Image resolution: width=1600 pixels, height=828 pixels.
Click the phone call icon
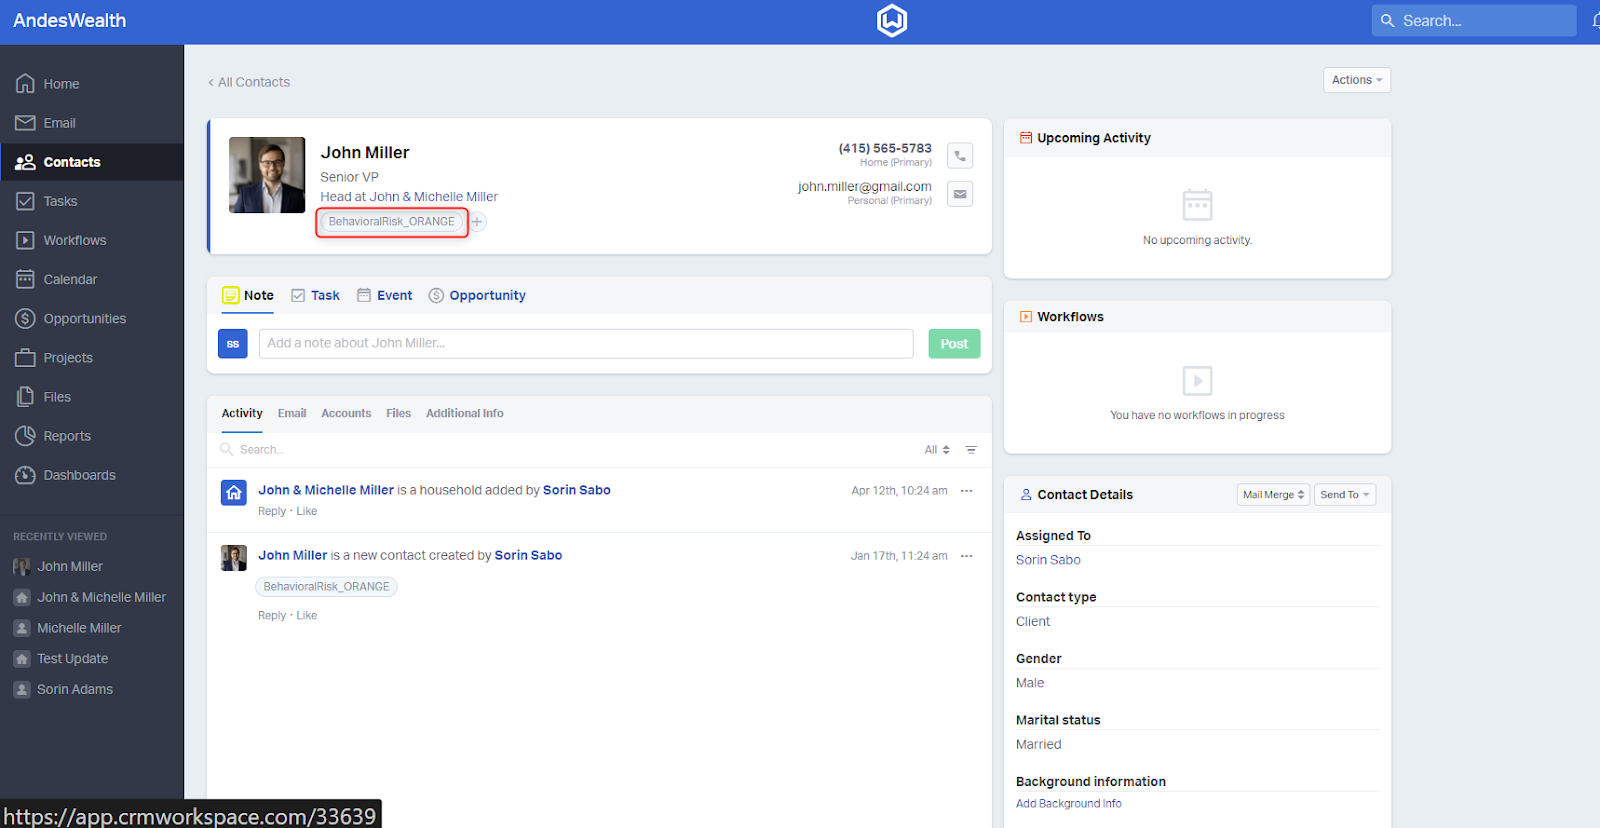tap(960, 156)
